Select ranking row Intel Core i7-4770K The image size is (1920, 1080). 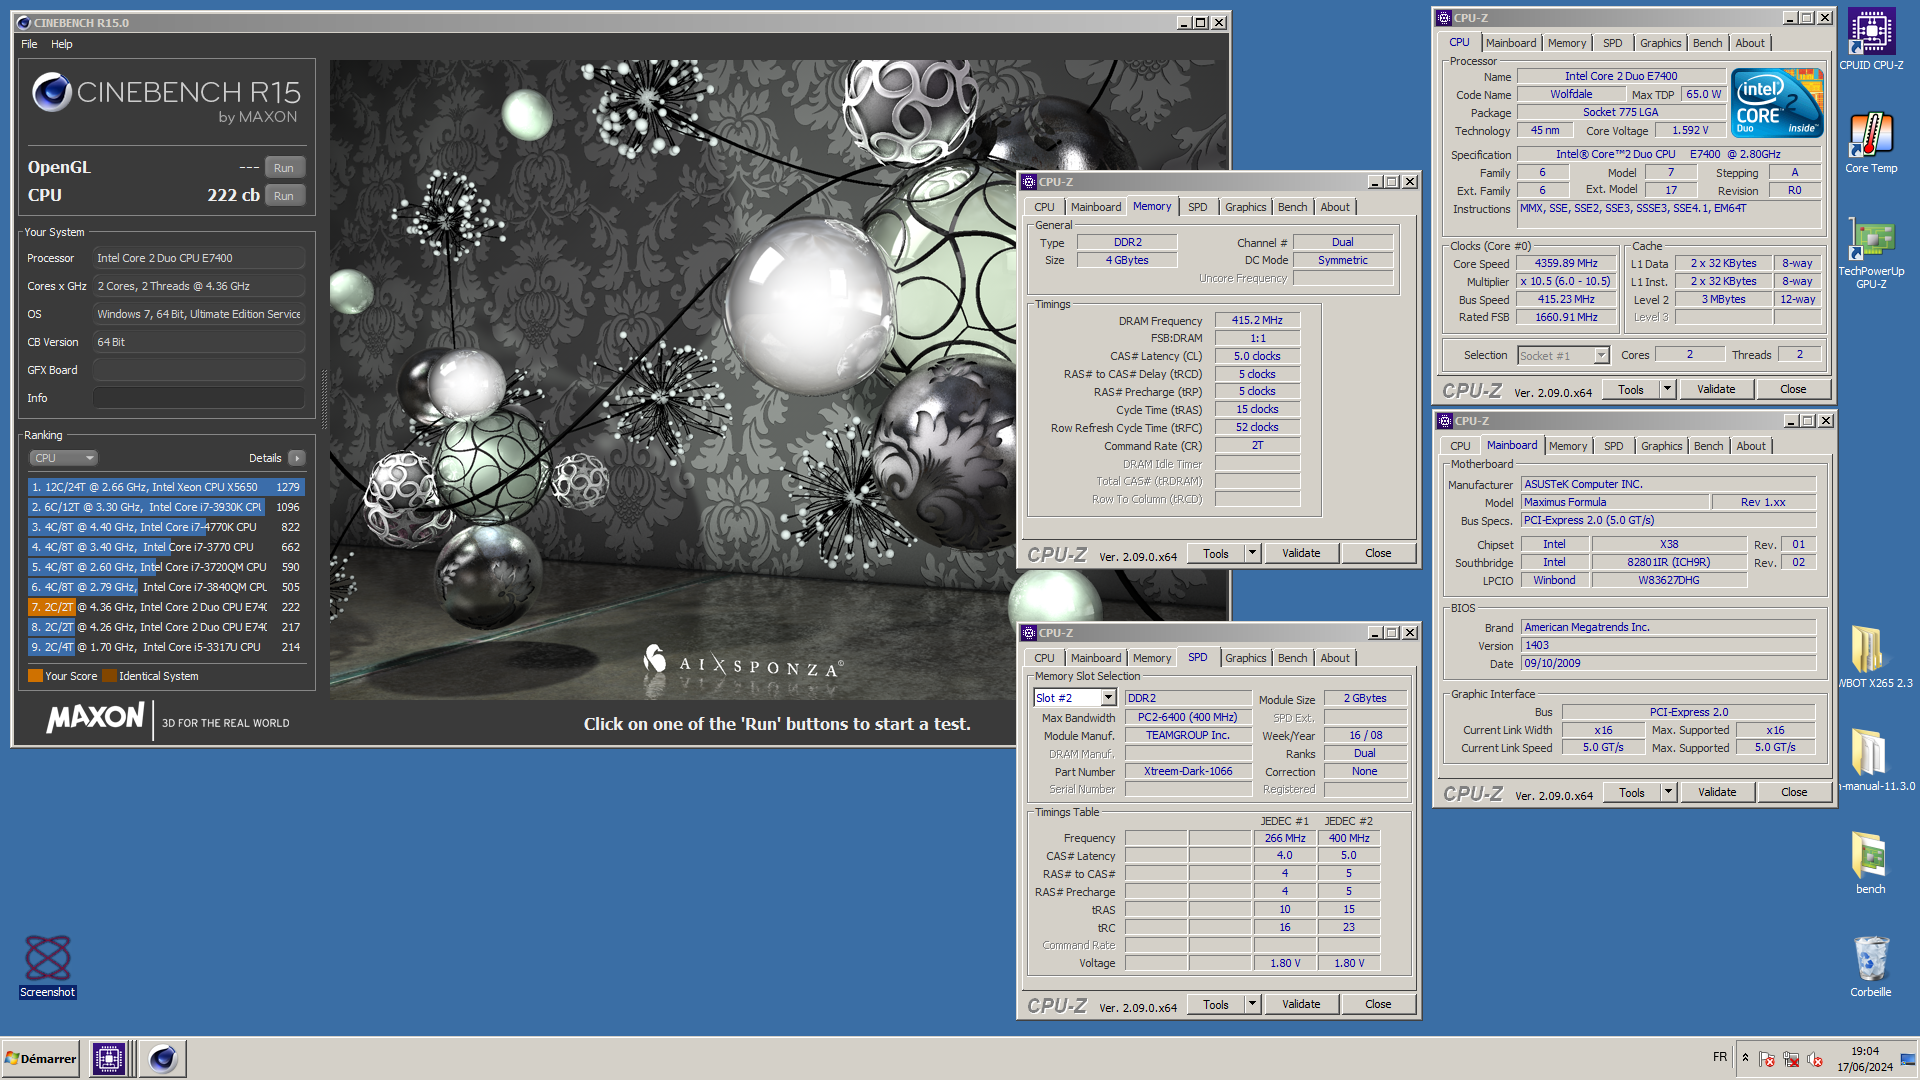pos(166,527)
